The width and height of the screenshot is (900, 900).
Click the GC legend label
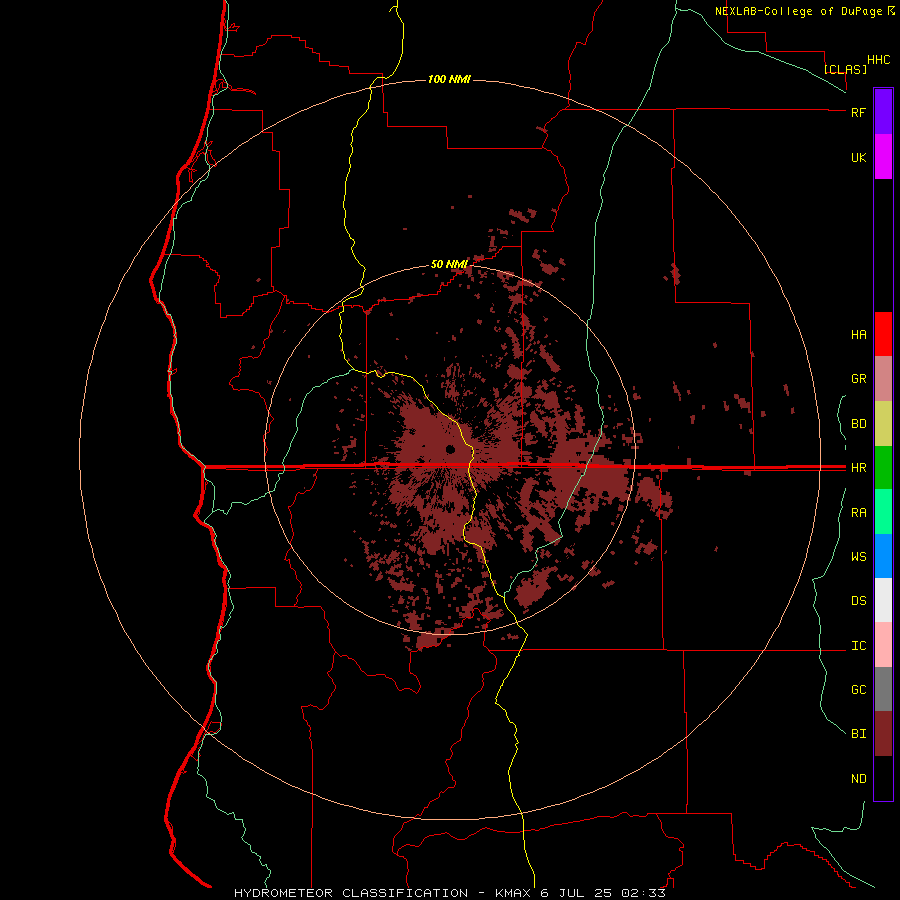point(858,690)
